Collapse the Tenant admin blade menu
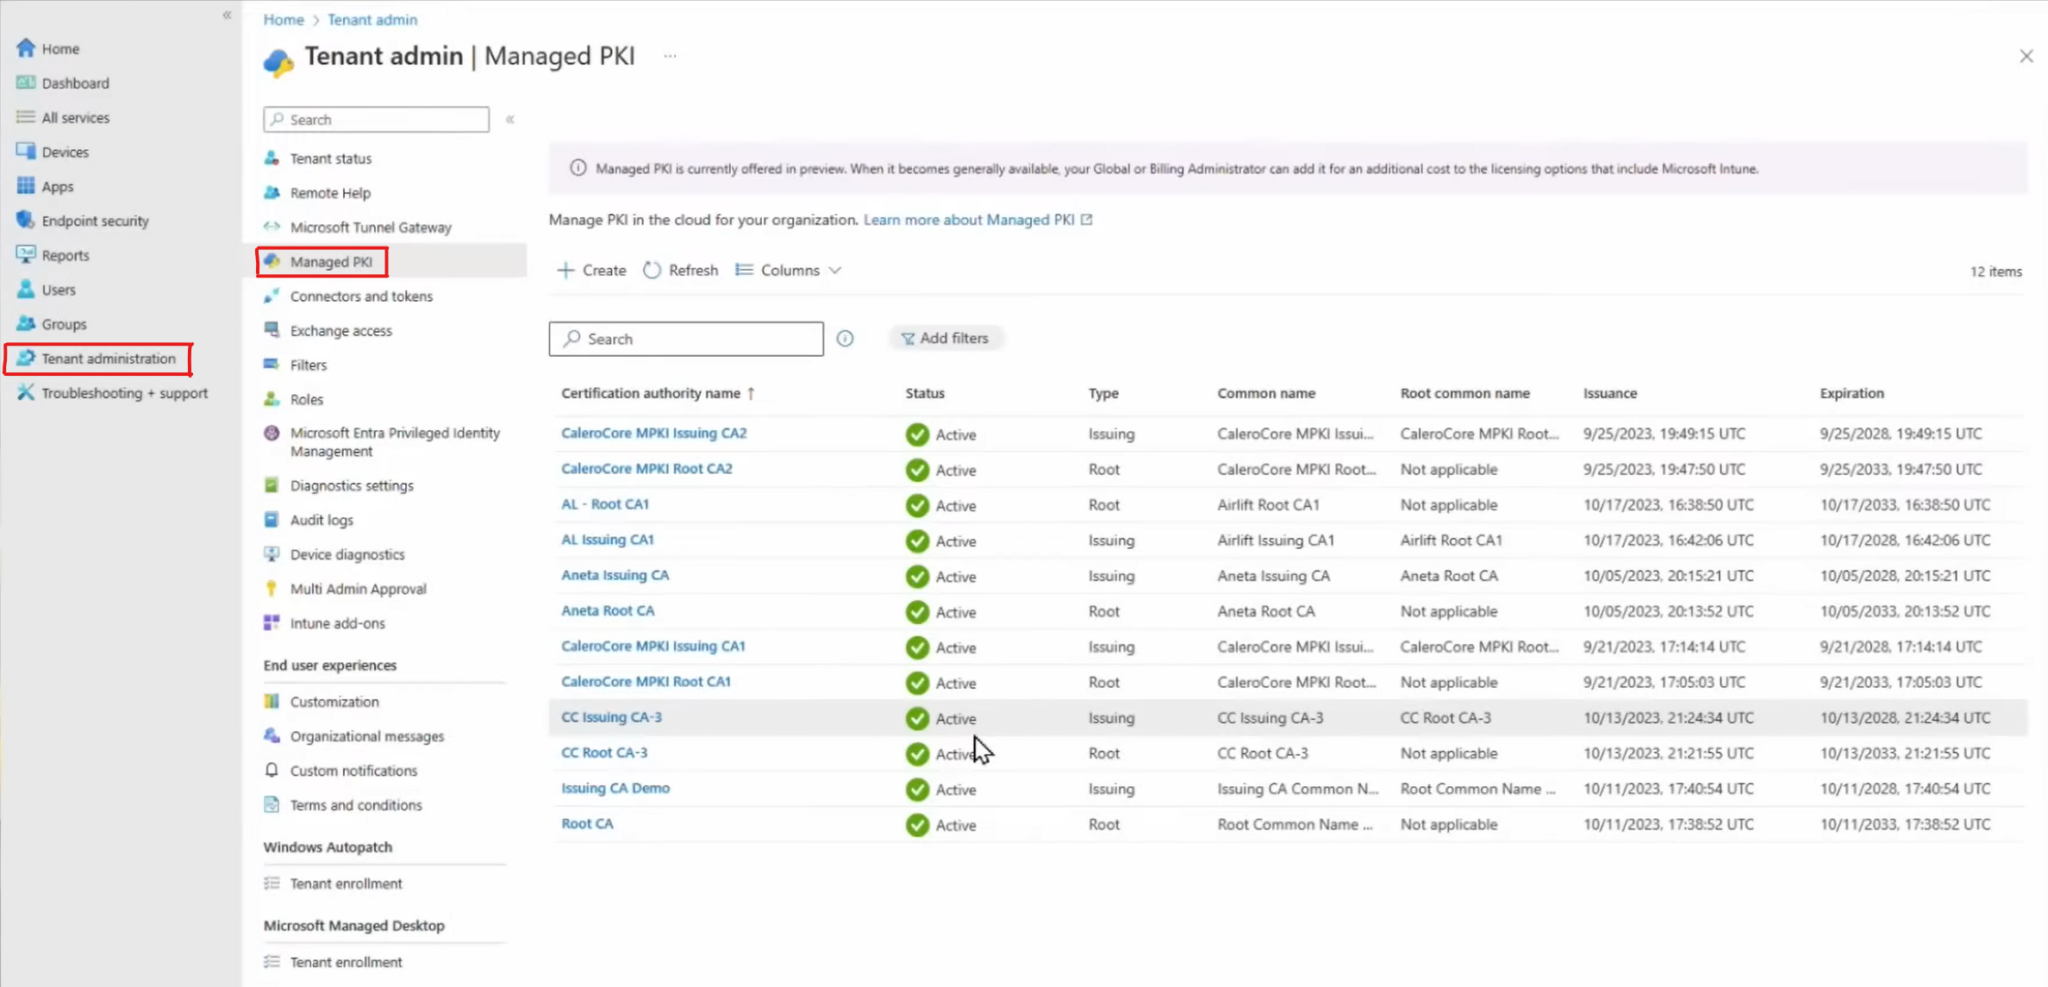The height and width of the screenshot is (987, 2048). pos(510,118)
